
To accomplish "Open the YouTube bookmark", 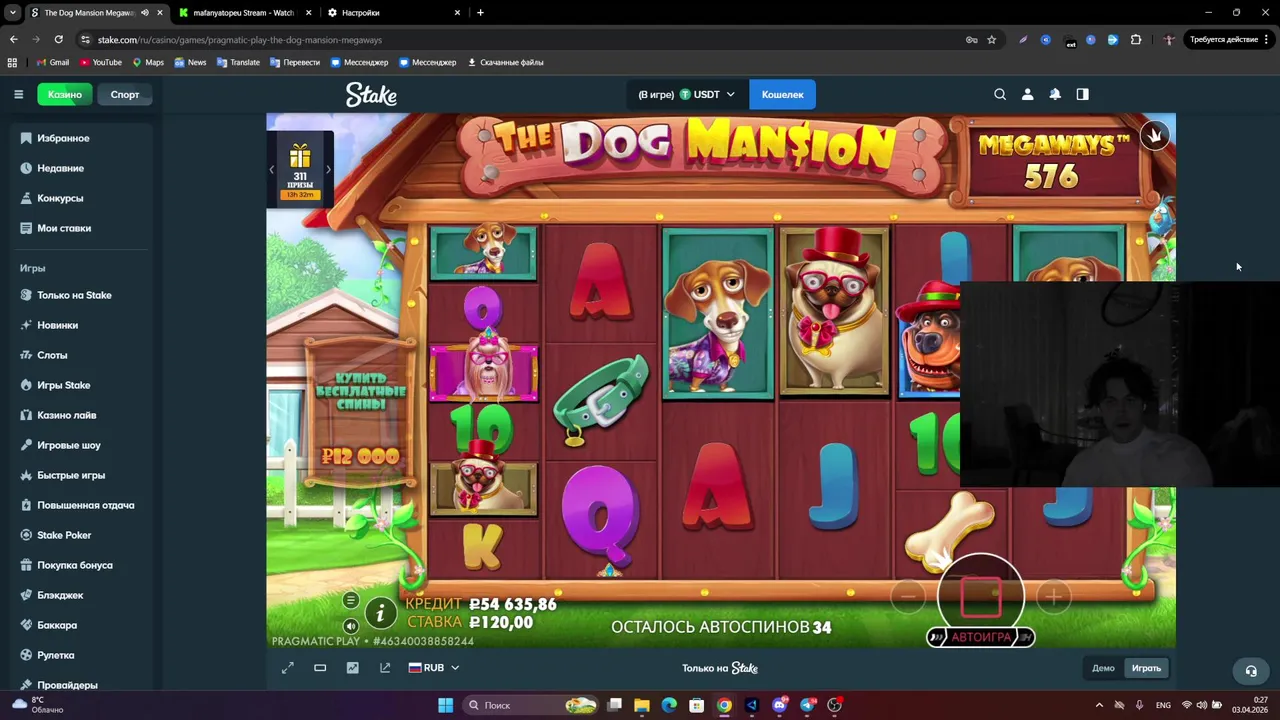I will [x=101, y=62].
